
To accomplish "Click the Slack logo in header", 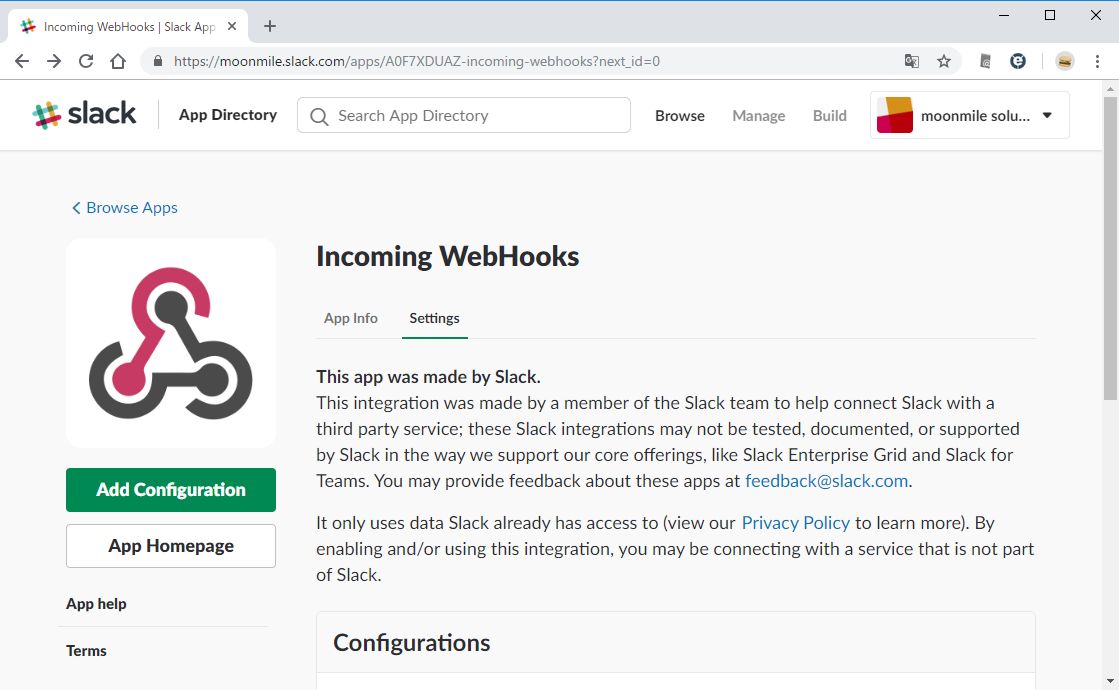I will [x=84, y=115].
